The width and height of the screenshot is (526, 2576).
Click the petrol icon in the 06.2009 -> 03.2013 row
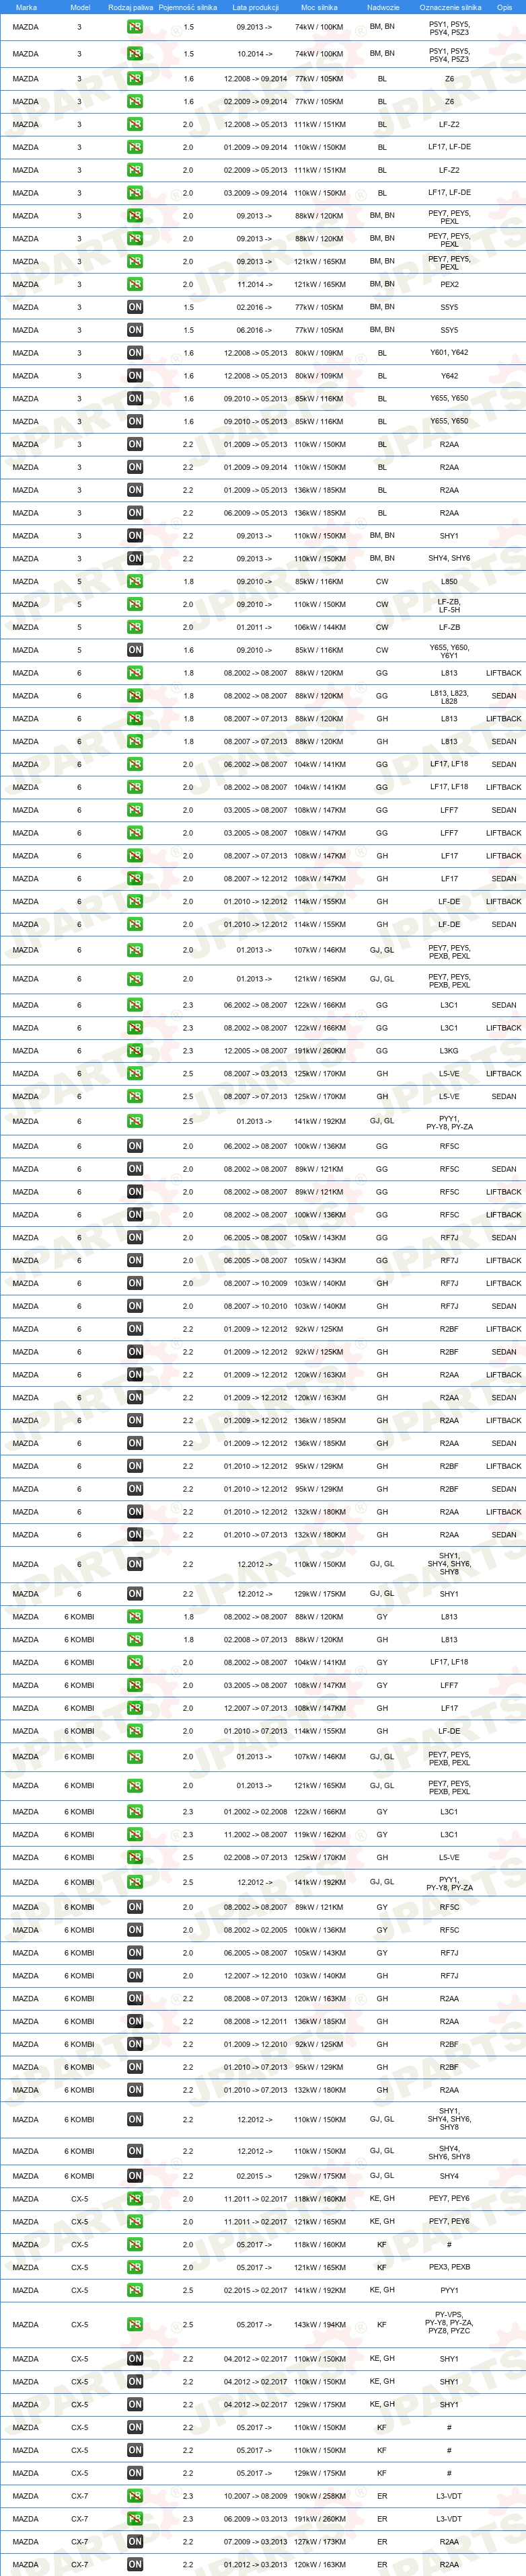[135, 2519]
